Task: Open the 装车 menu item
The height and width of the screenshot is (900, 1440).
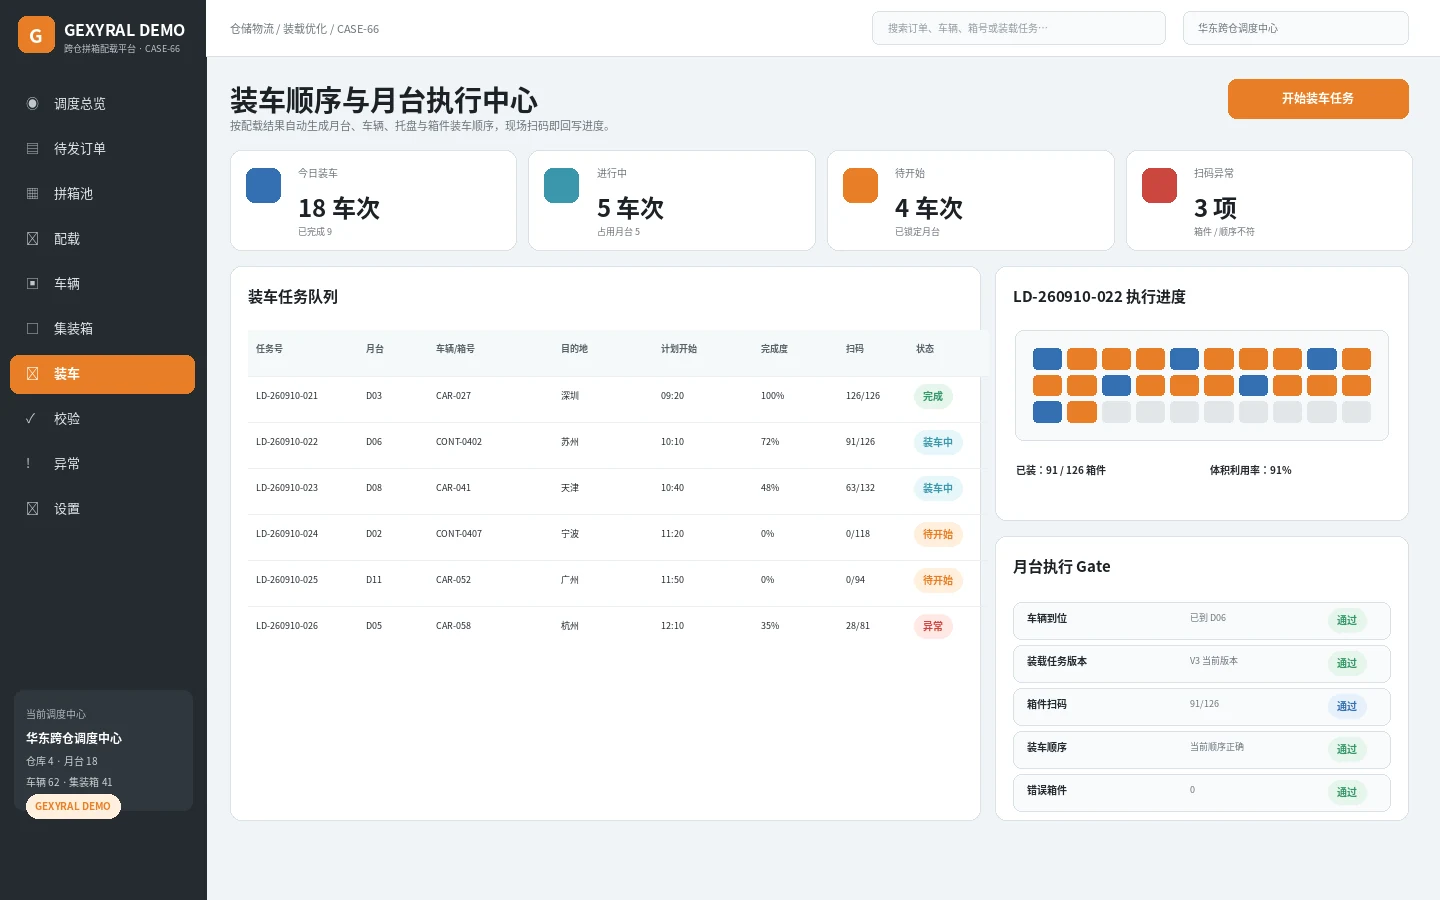Action: click(102, 374)
